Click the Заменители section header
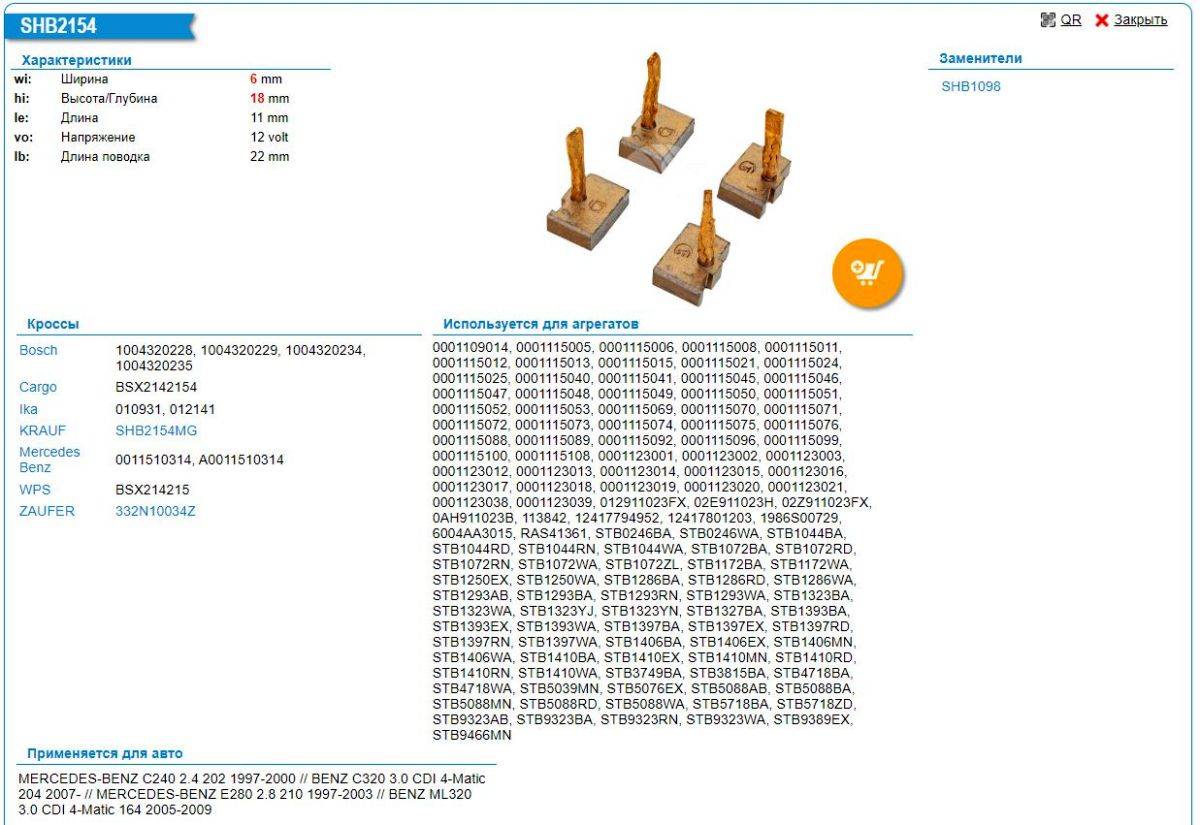The height and width of the screenshot is (825, 1200). (x=980, y=59)
